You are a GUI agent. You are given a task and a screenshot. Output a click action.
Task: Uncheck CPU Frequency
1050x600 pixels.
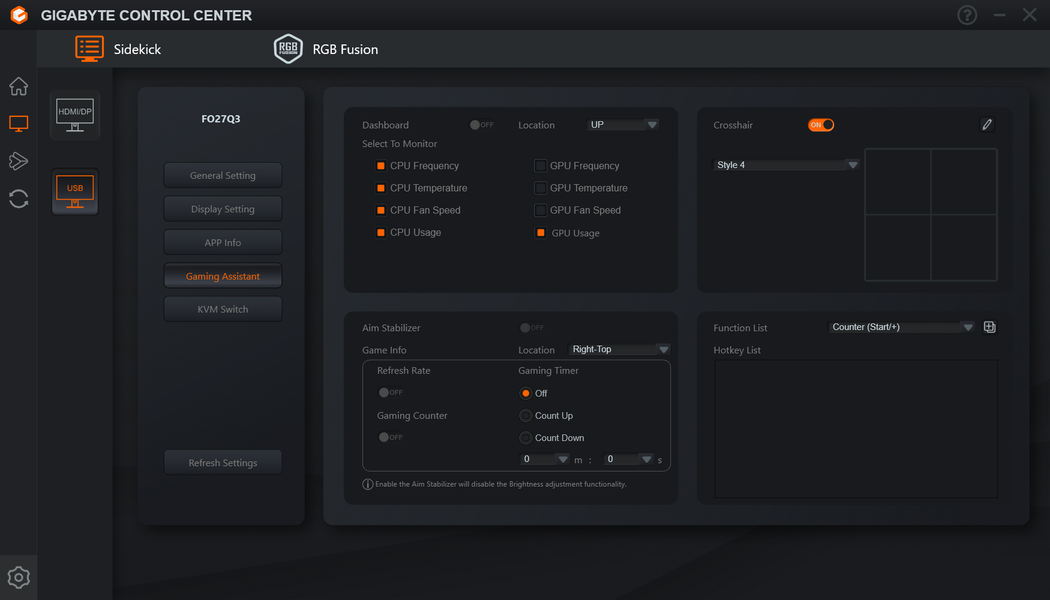(380, 165)
